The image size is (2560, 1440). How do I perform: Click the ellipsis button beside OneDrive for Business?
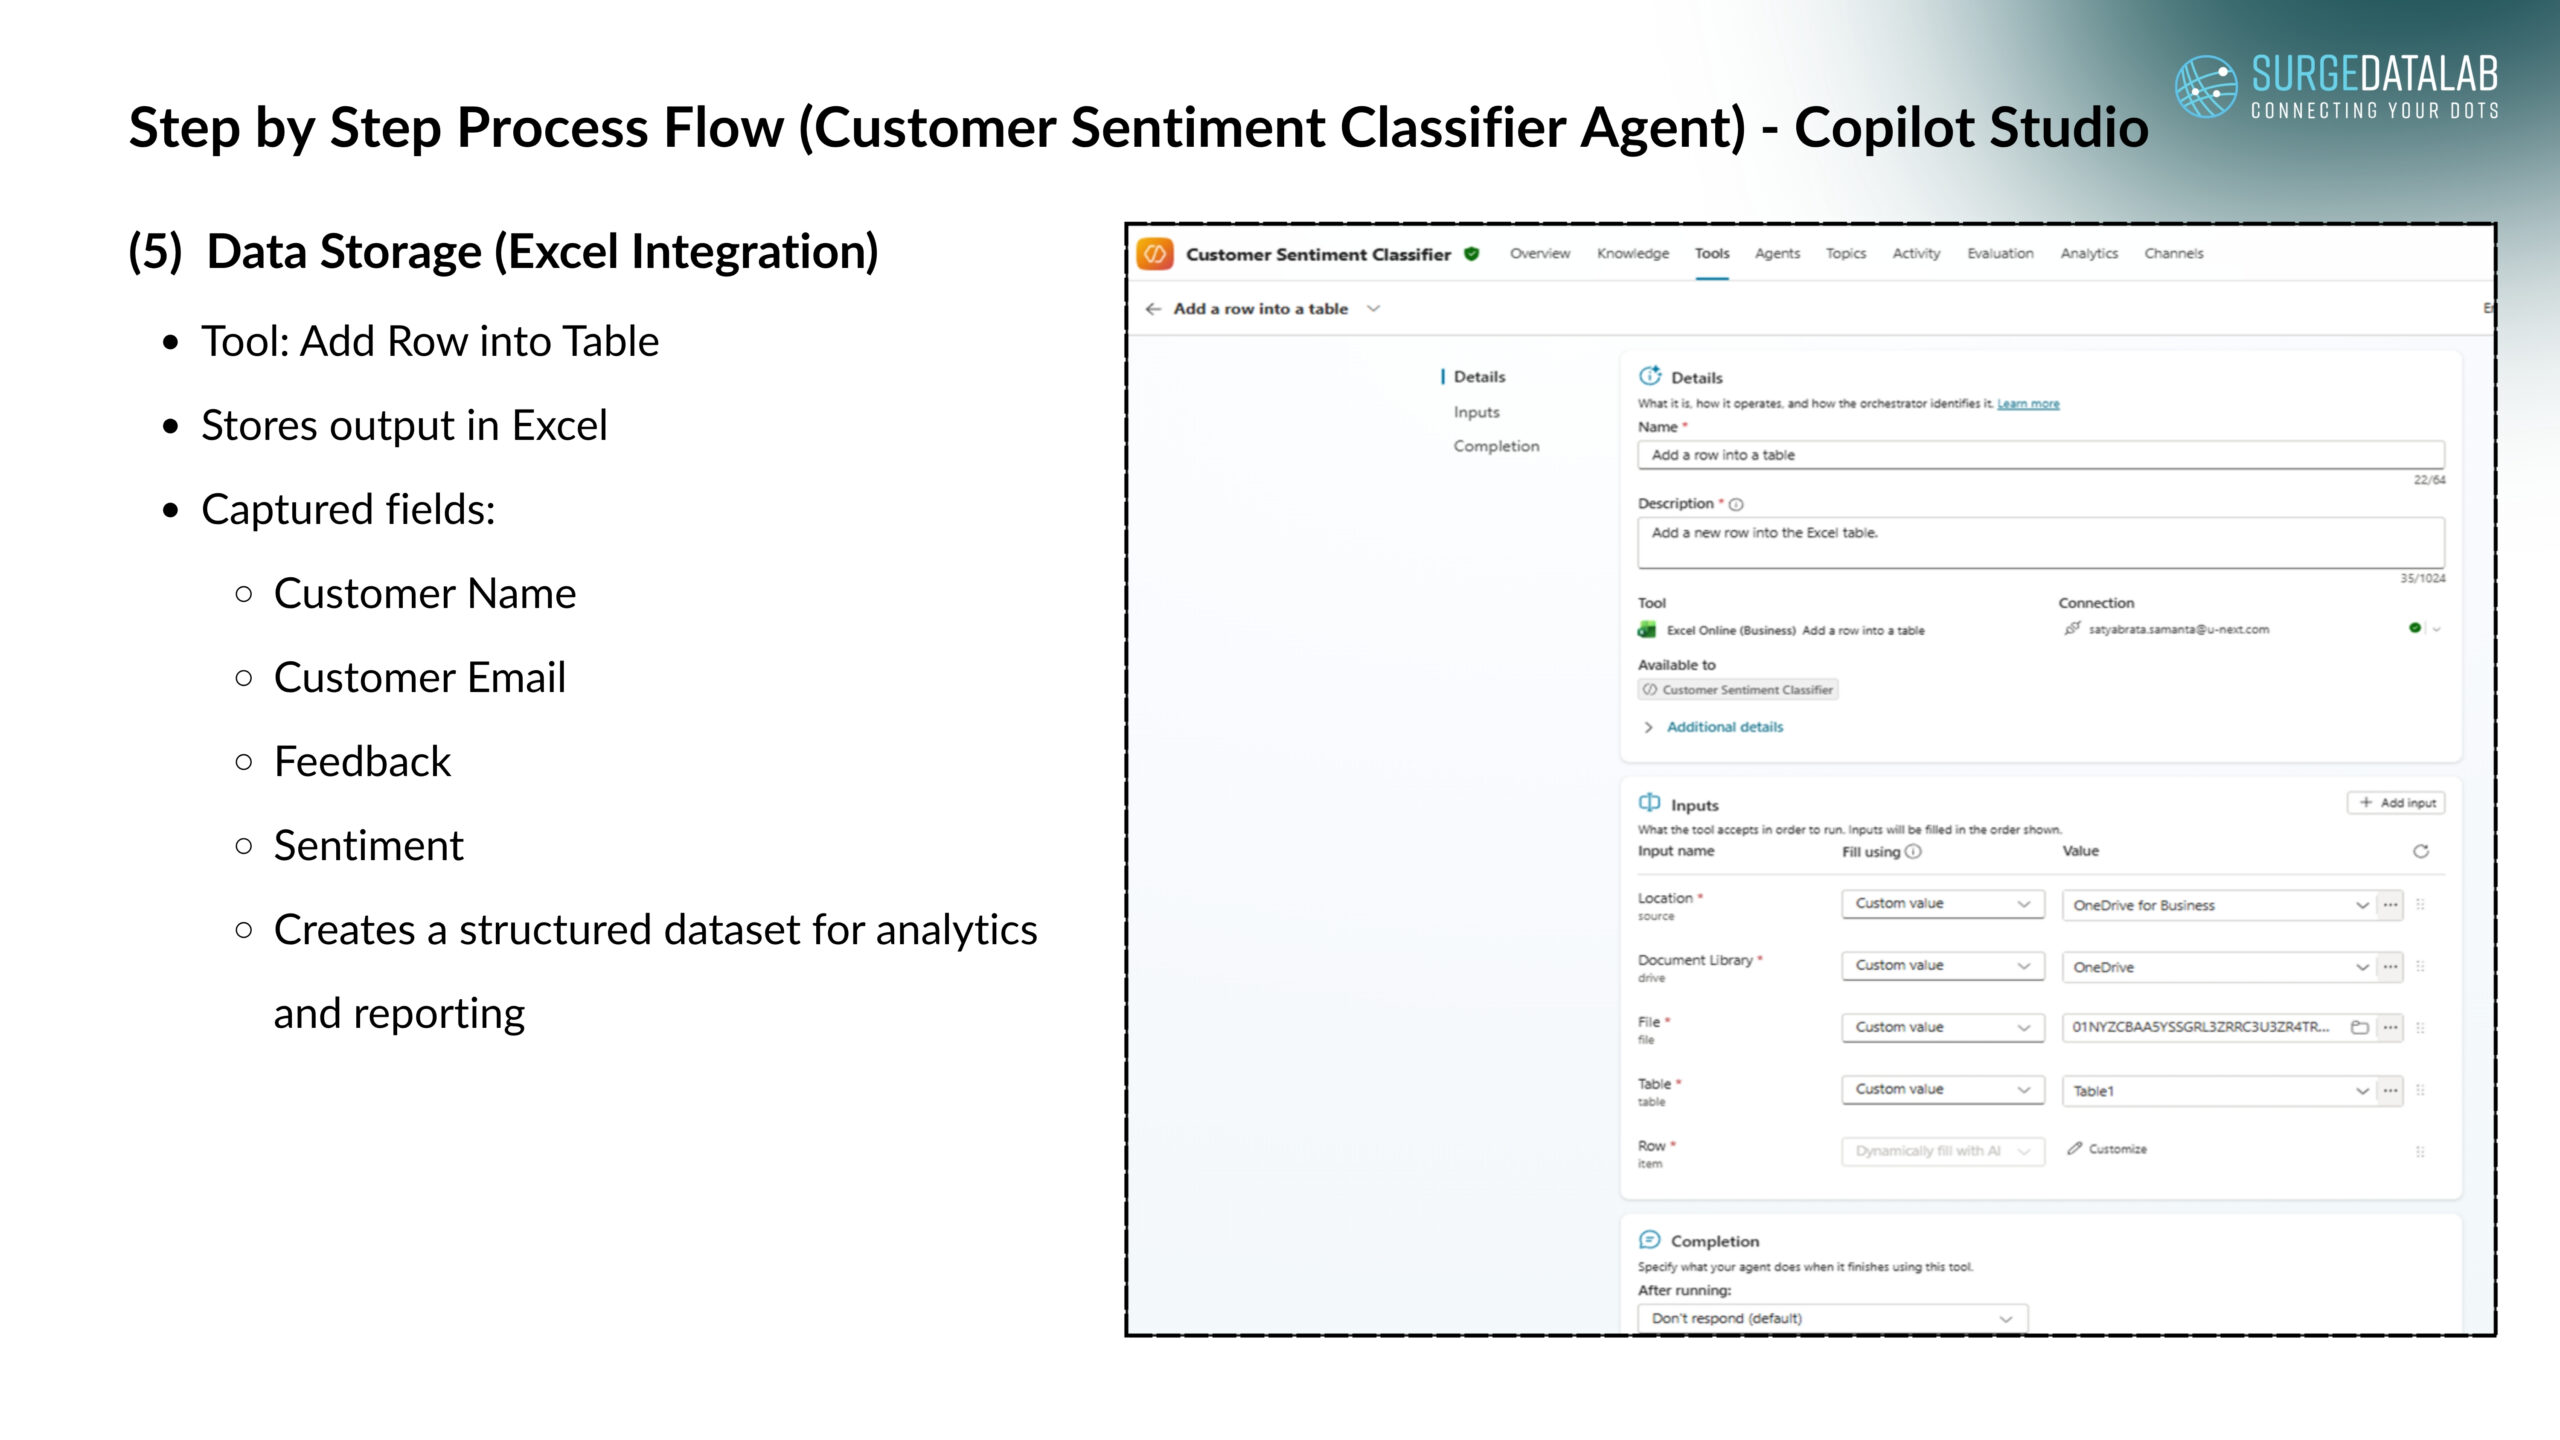coord(2391,905)
